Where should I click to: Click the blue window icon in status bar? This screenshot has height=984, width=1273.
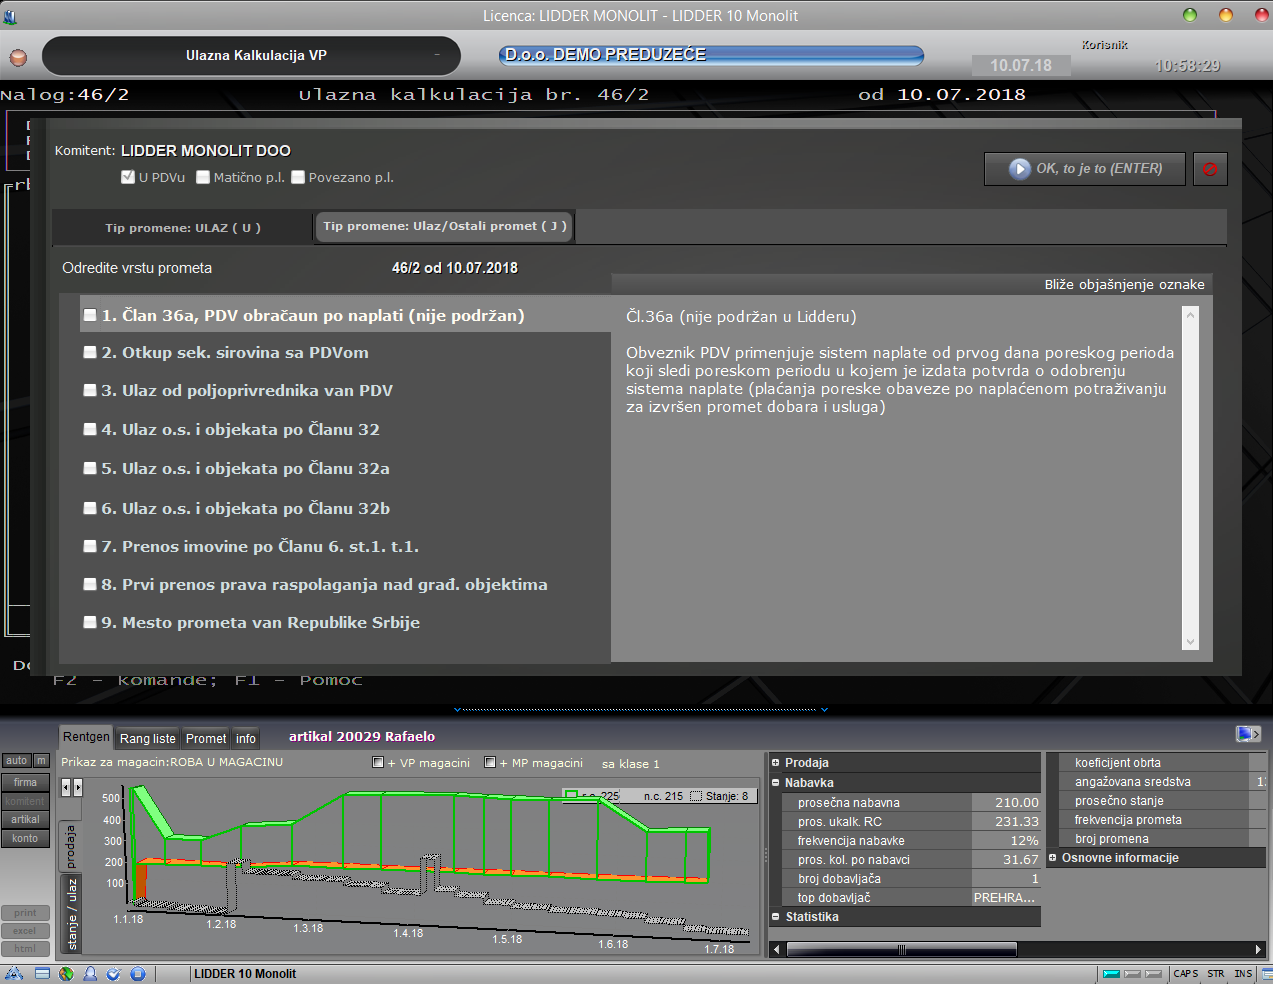[x=42, y=973]
